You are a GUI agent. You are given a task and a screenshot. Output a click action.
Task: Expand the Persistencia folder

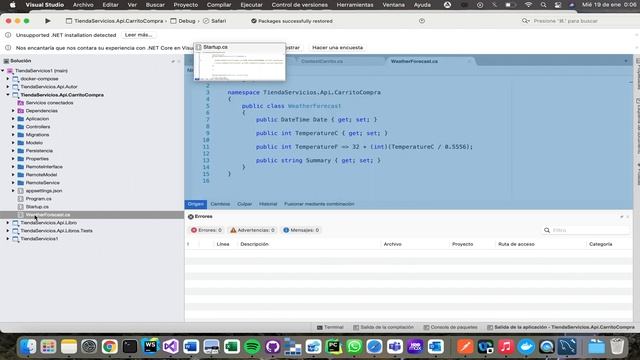13,151
